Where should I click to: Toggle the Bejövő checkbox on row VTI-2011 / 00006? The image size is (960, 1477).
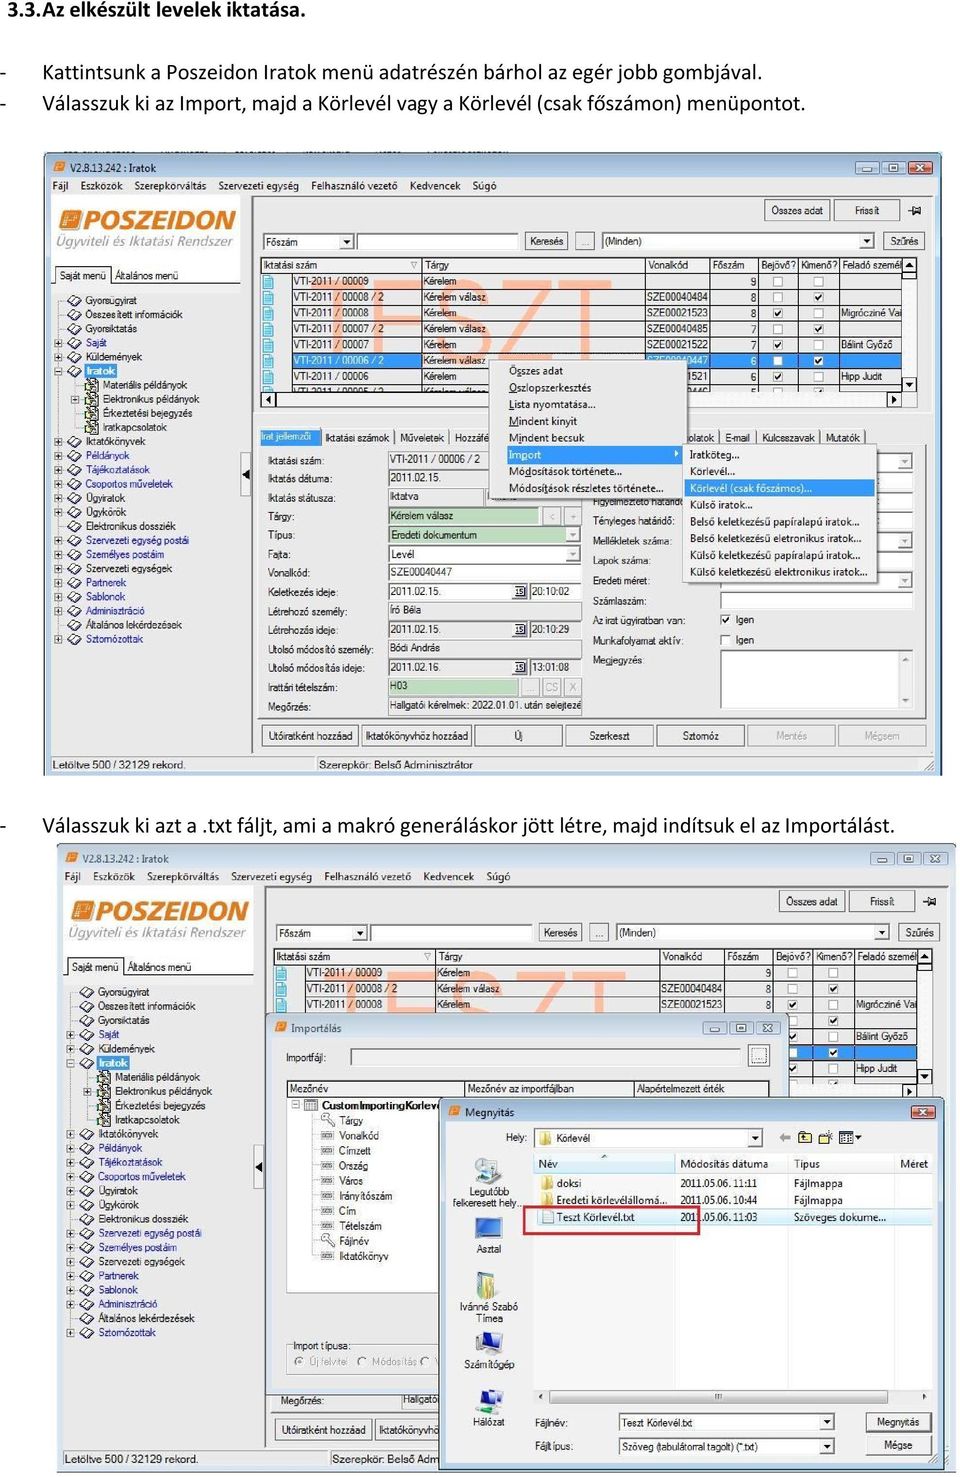tap(778, 377)
